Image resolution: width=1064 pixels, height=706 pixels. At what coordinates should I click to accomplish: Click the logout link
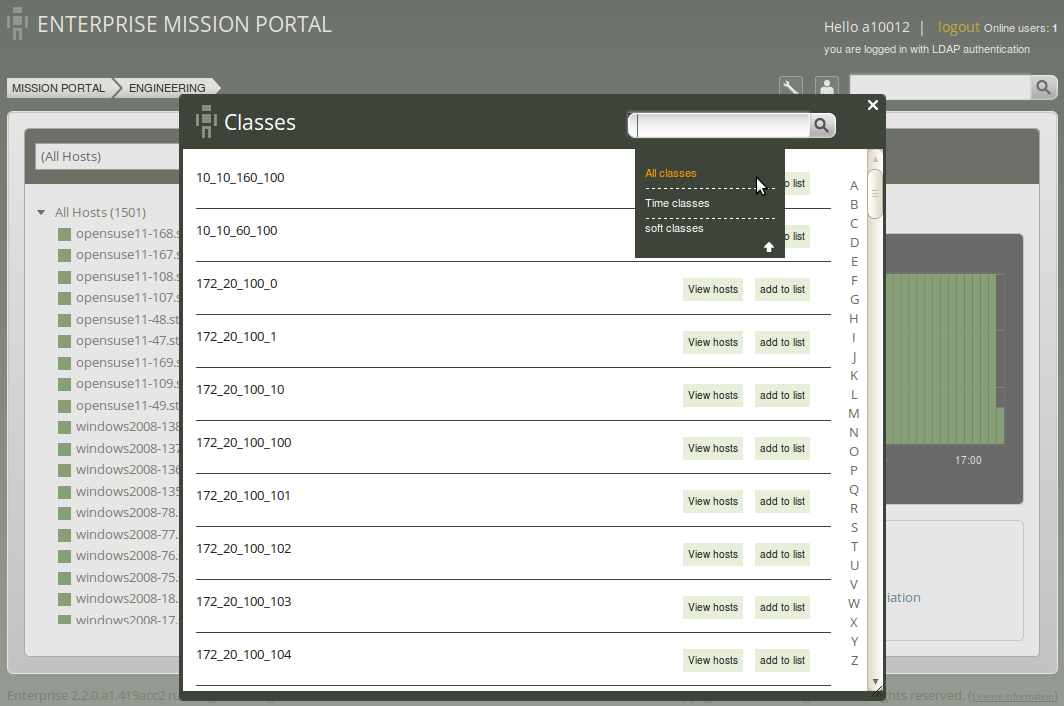point(958,27)
